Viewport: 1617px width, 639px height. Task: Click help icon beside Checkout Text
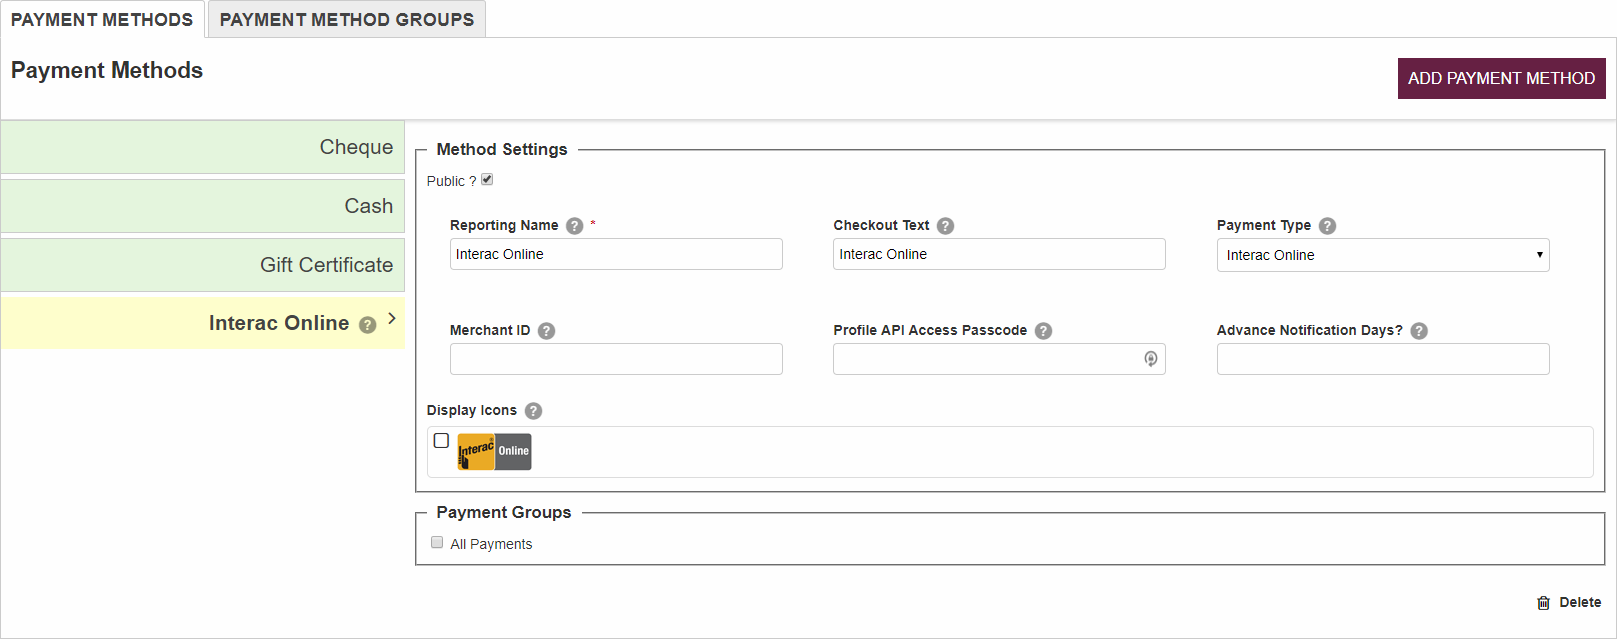point(945,226)
